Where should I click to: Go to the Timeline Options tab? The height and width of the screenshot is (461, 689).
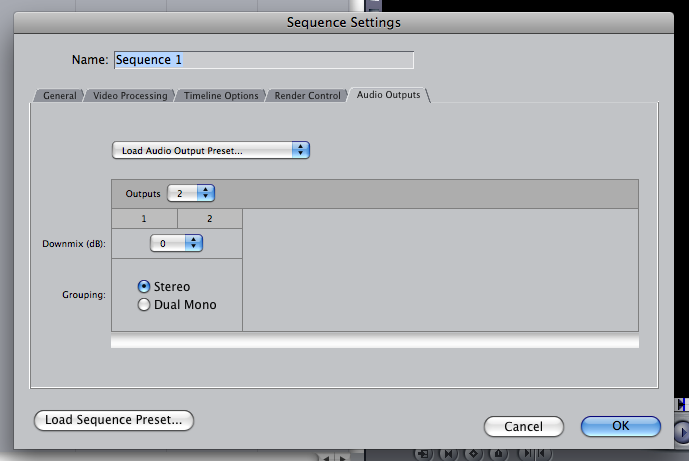[221, 96]
